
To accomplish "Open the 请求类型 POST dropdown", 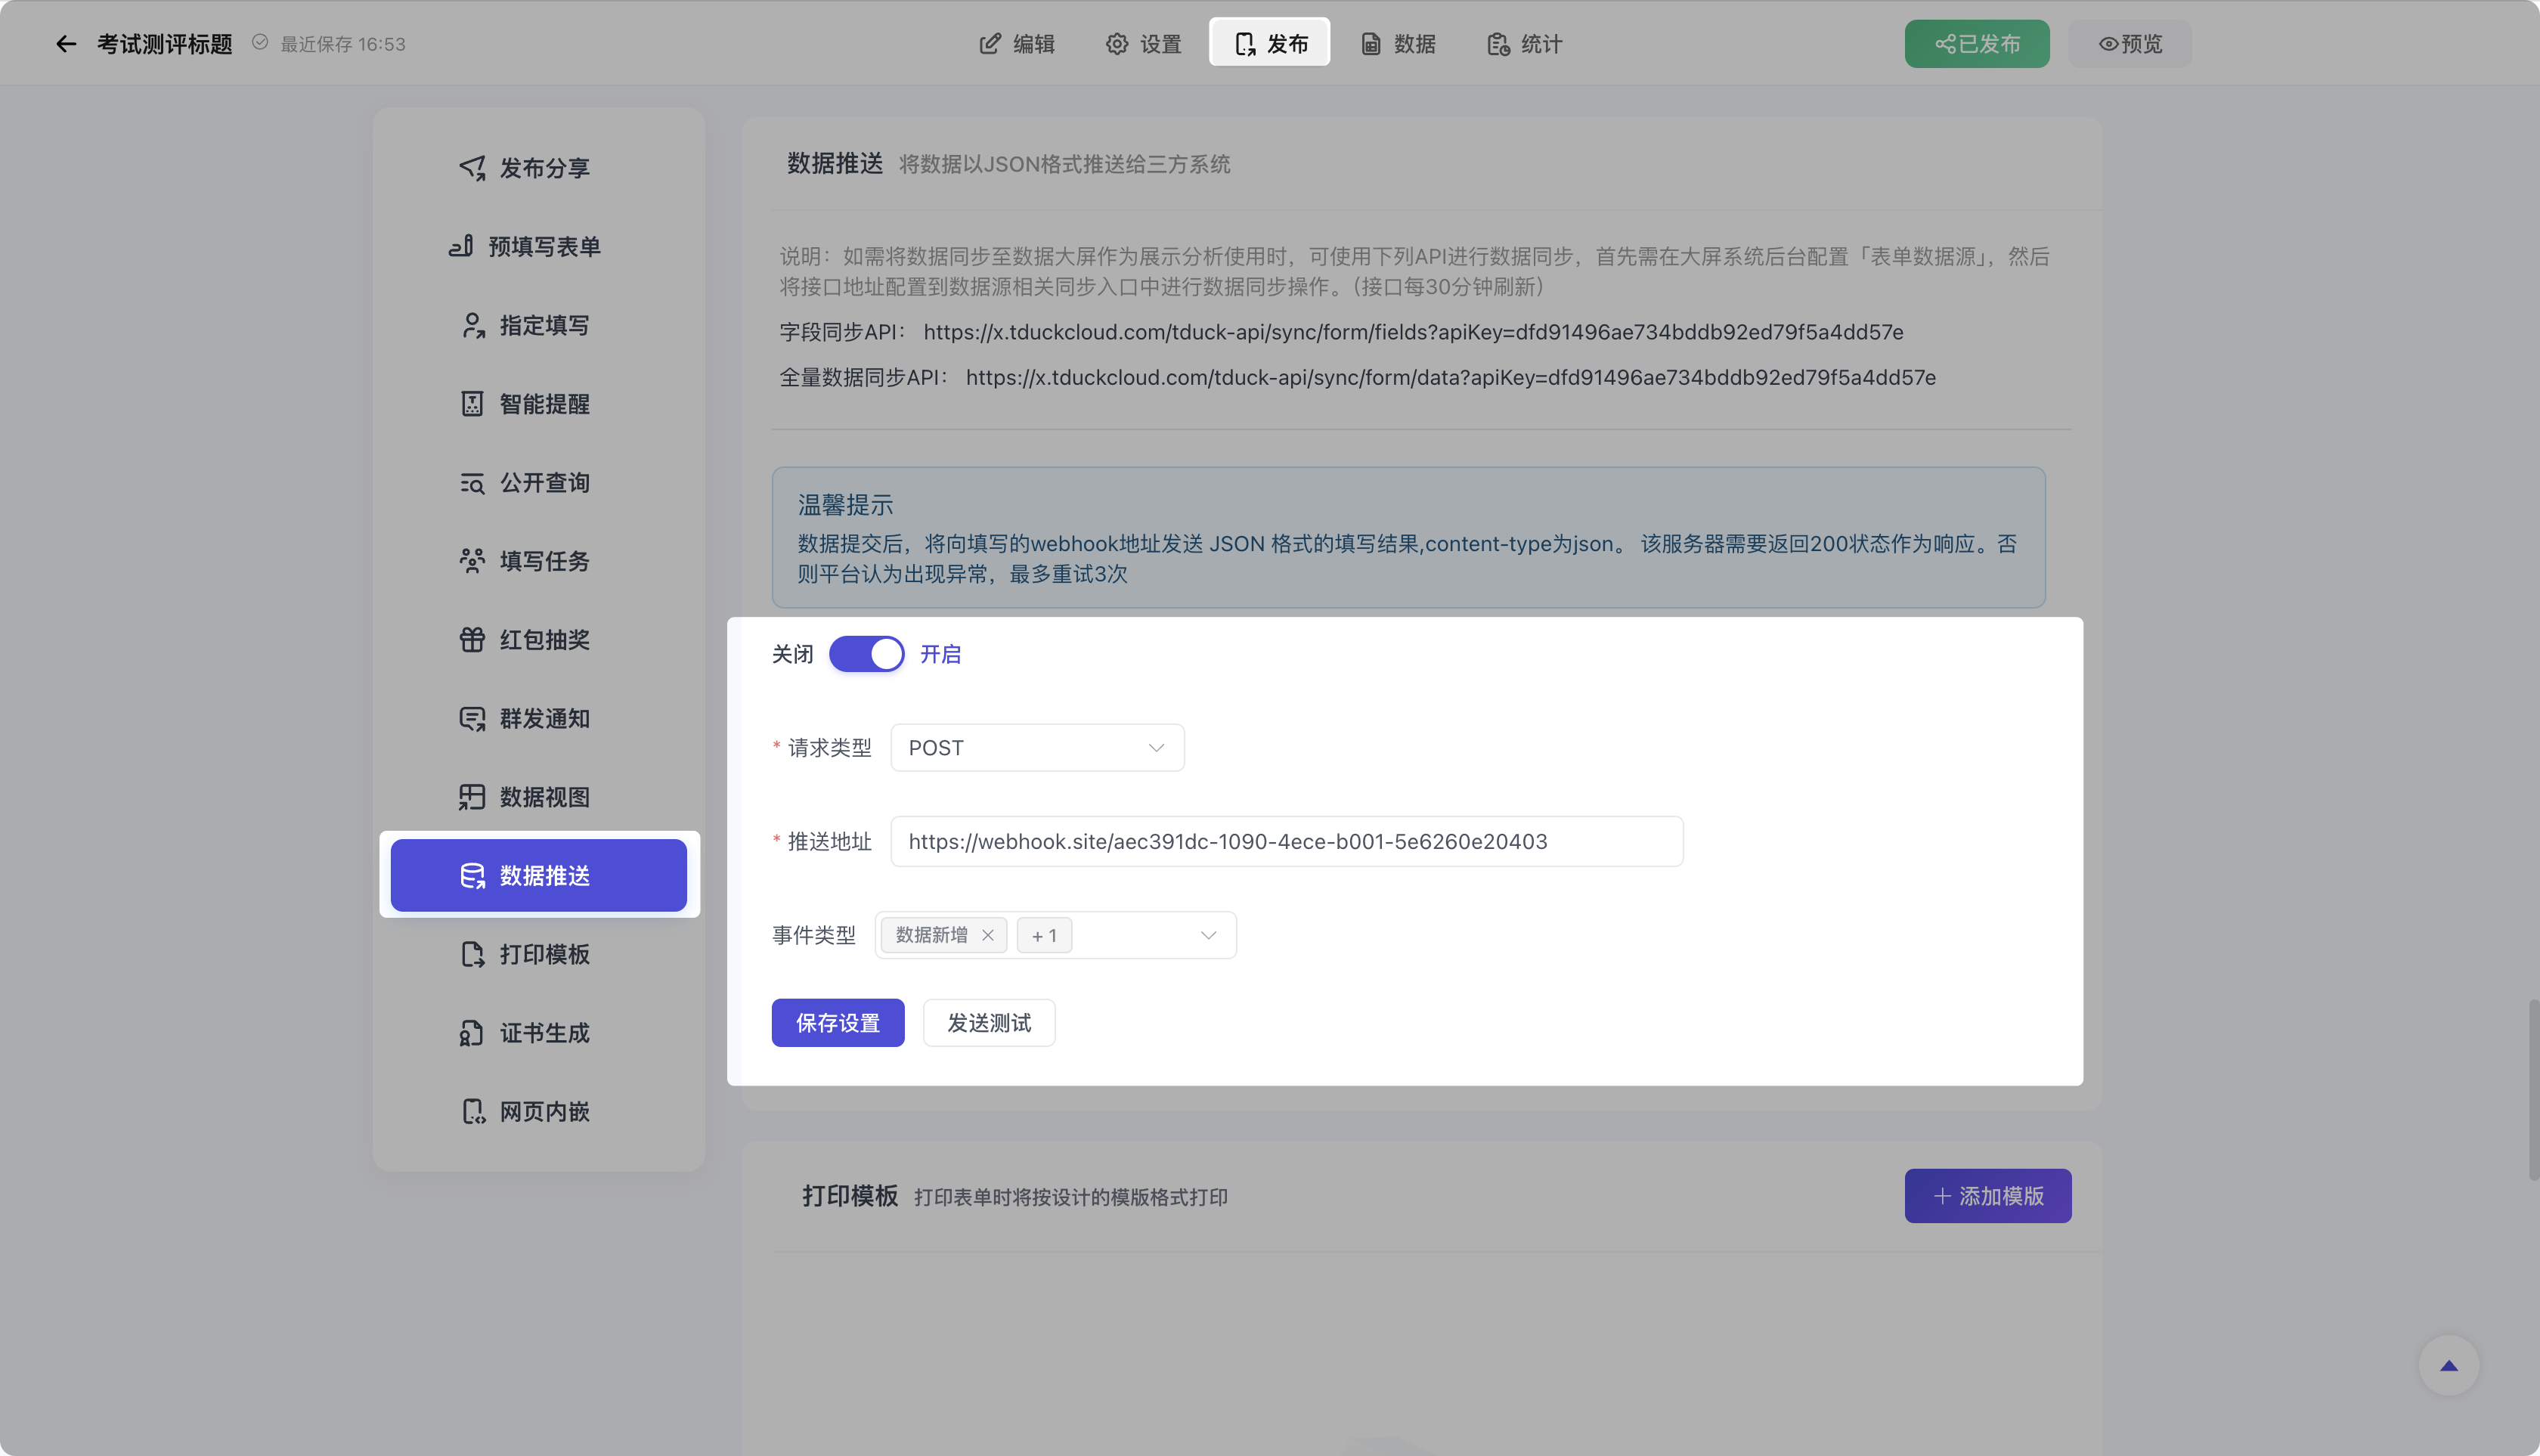I will tap(1037, 748).
